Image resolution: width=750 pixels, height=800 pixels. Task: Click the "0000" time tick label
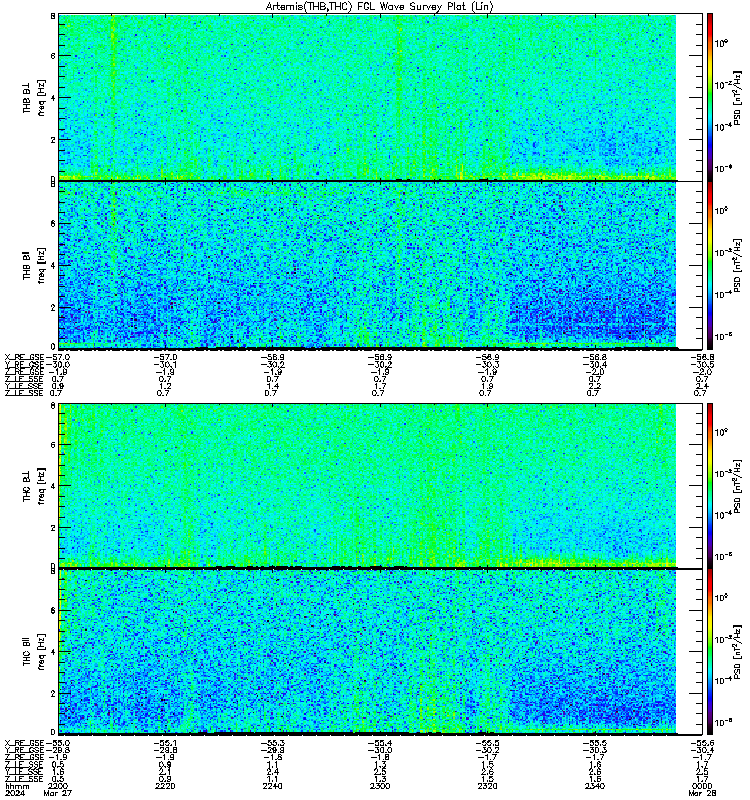click(x=702, y=786)
